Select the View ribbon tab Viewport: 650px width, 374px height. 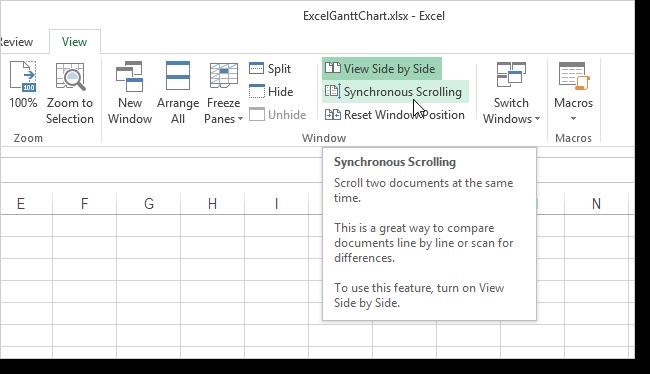[75, 42]
